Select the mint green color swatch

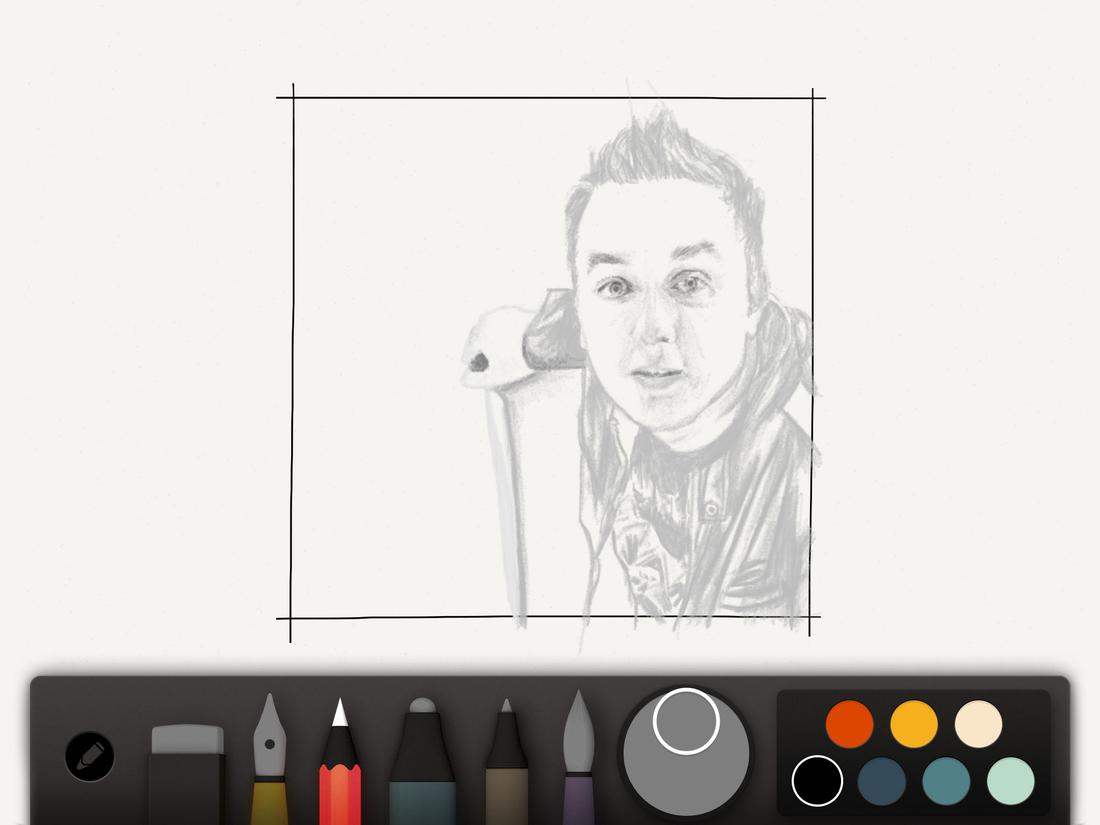coord(1010,782)
